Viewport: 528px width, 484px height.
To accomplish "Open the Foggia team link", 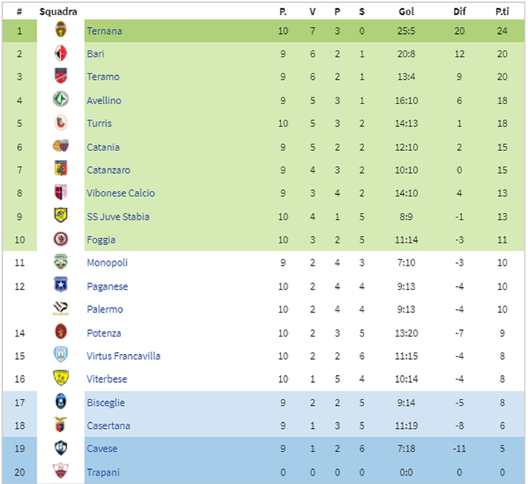I will click(x=101, y=240).
